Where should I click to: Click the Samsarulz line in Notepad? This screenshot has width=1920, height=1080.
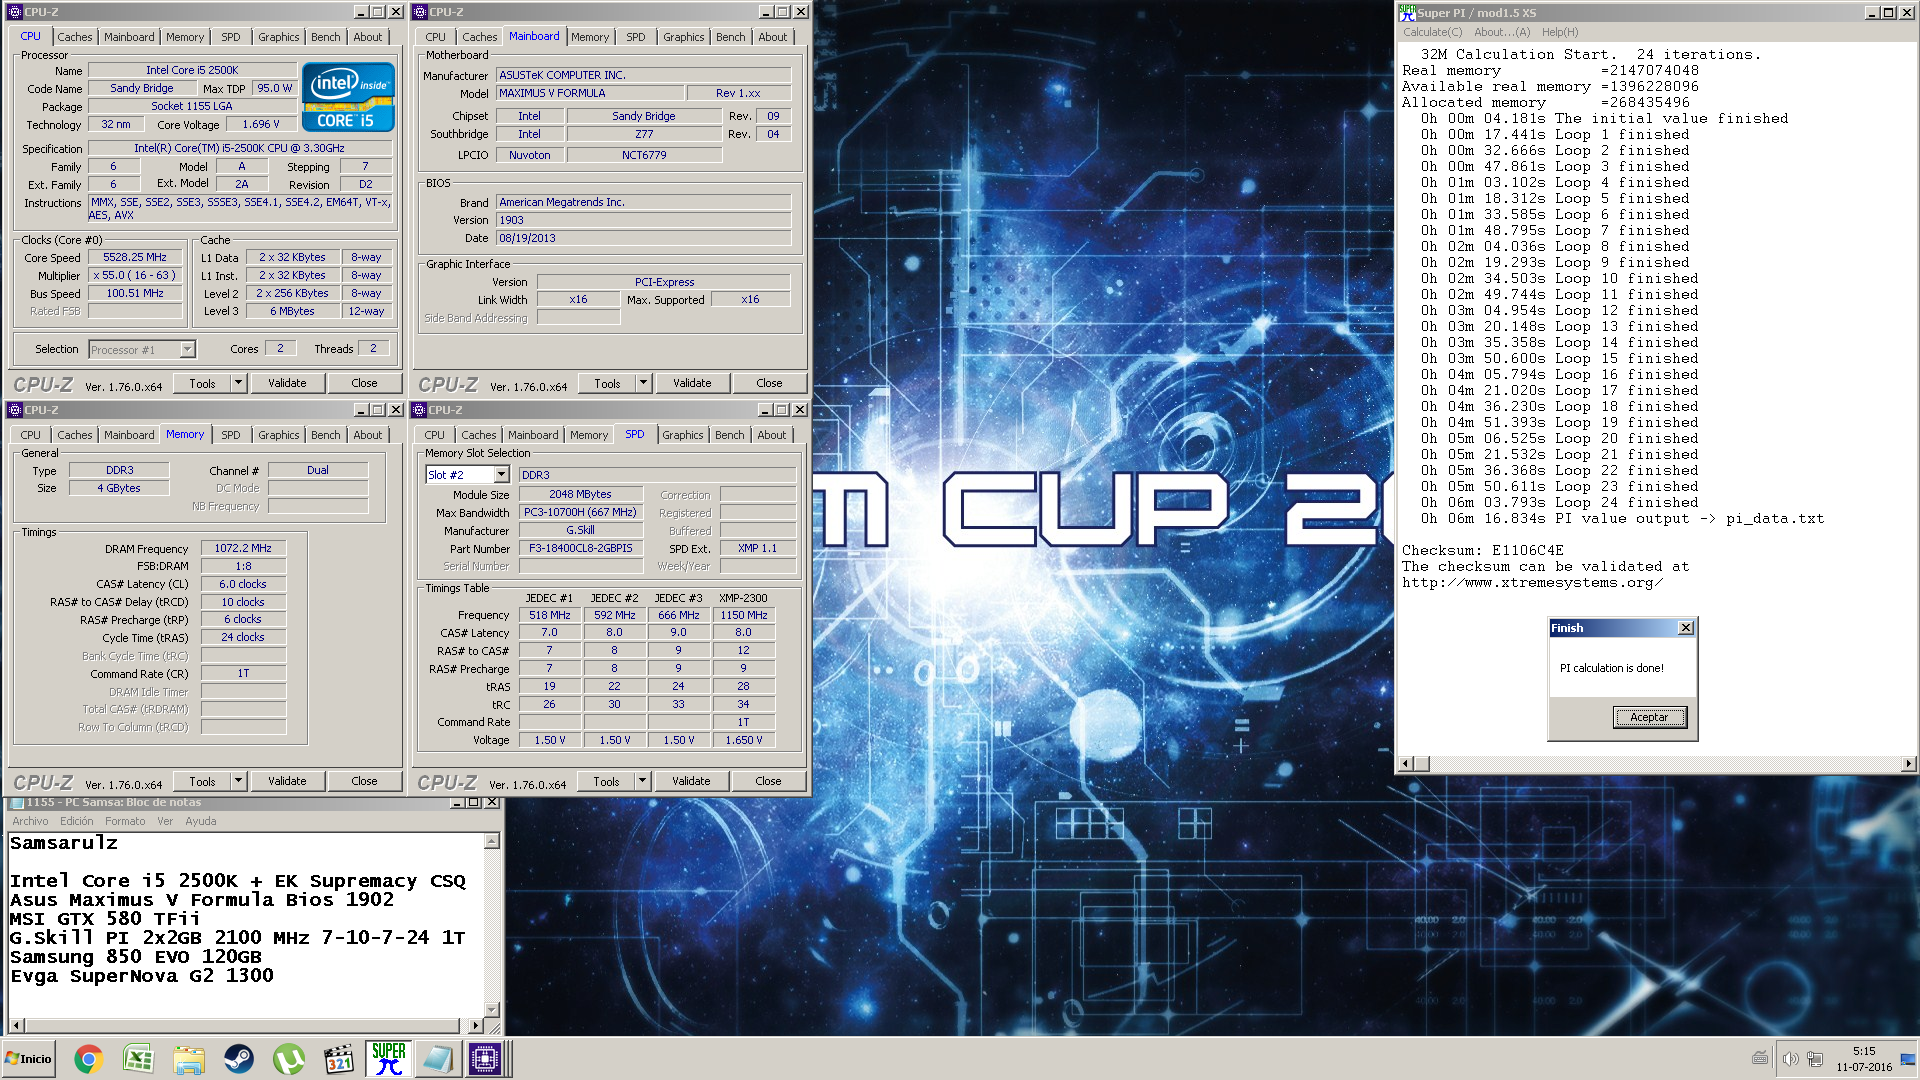click(x=64, y=843)
